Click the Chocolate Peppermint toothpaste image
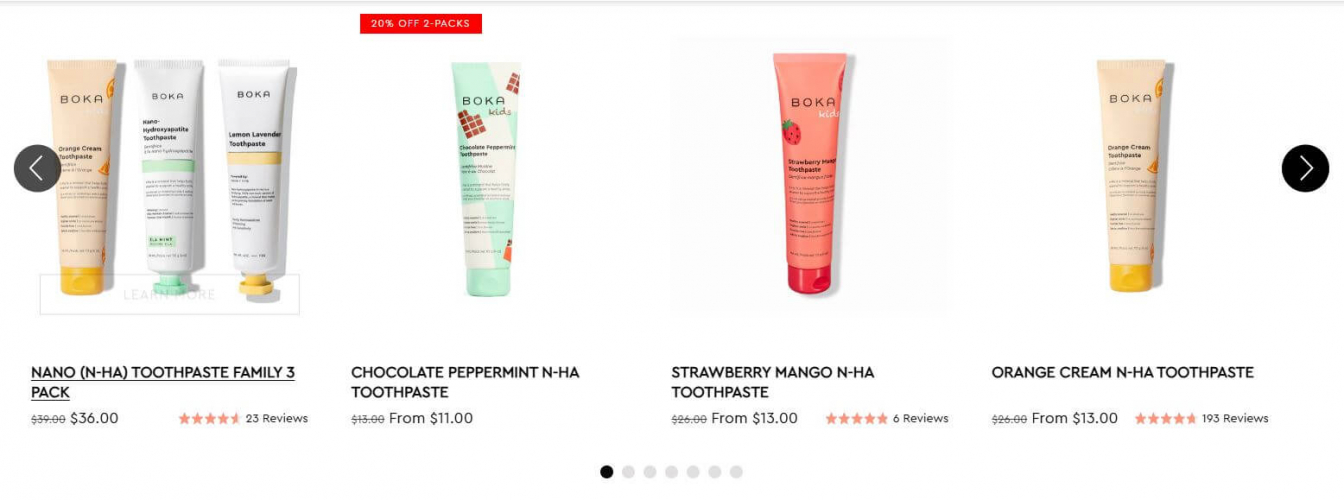The width and height of the screenshot is (1344, 500). 486,179
